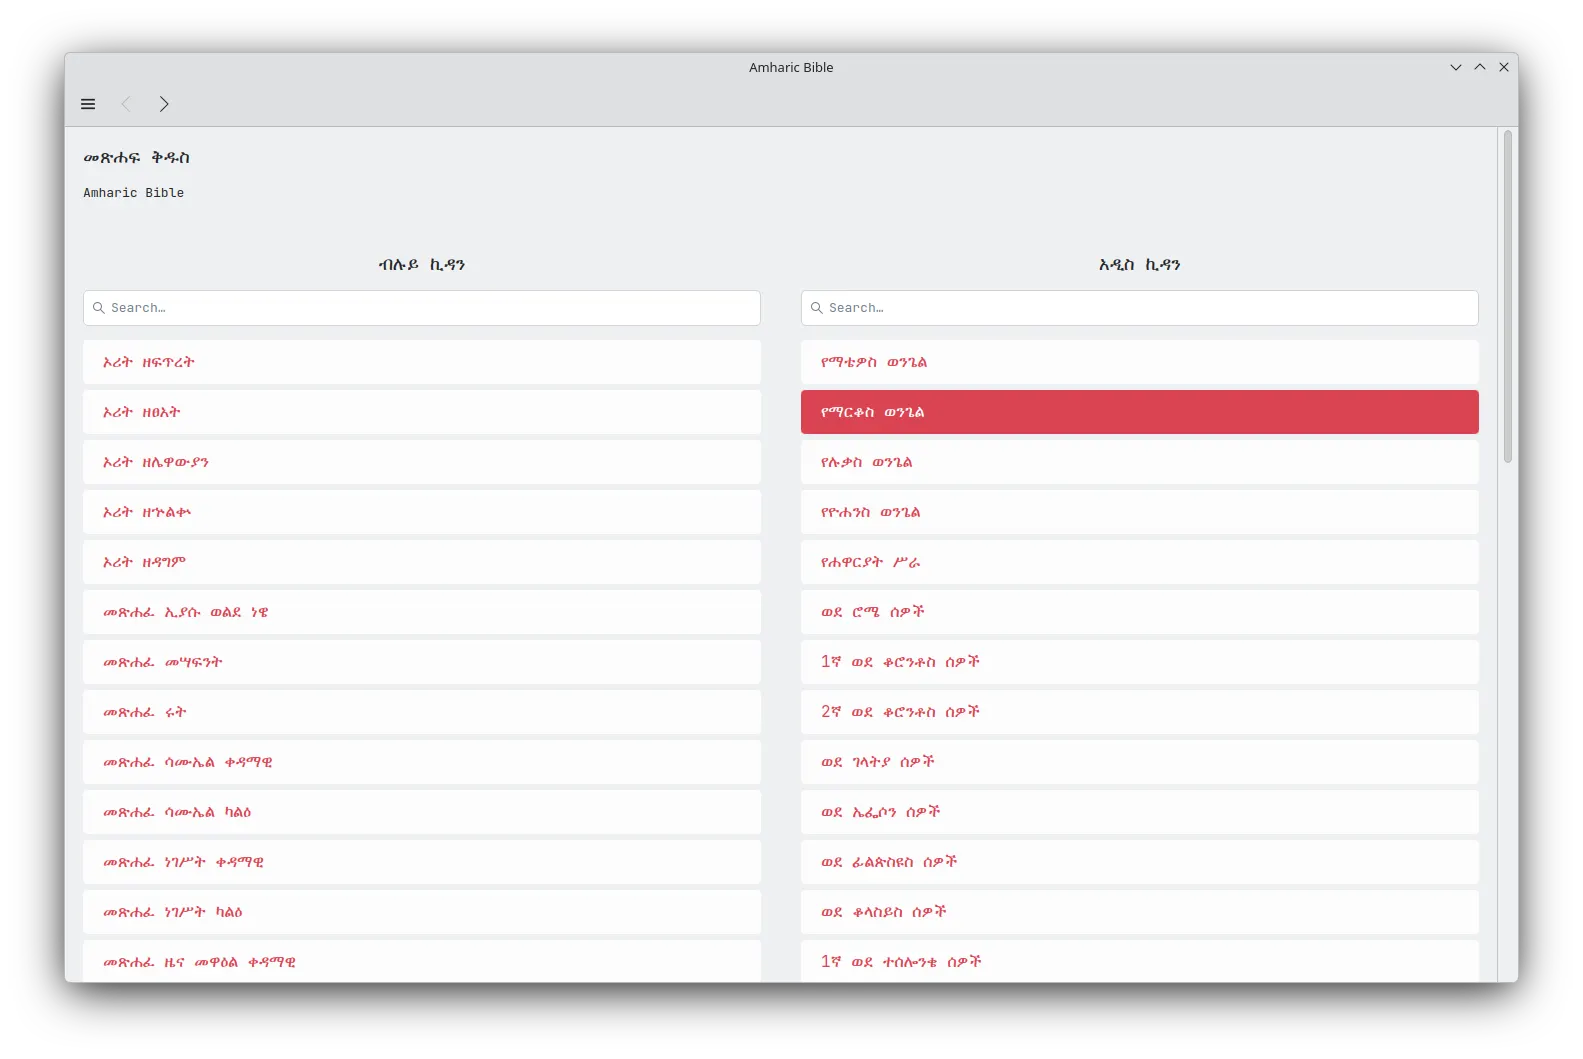
Task: Open መጽሐፈ ሳሙኤል ካልዕ
Action: pyautogui.click(x=422, y=812)
